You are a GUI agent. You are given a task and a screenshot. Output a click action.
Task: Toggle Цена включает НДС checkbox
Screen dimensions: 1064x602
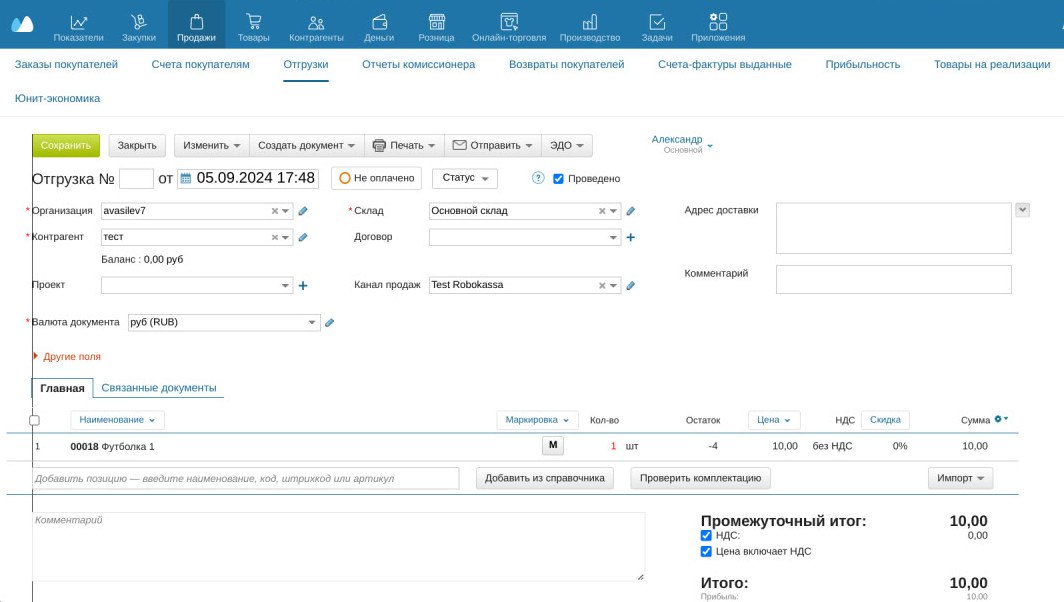point(706,551)
